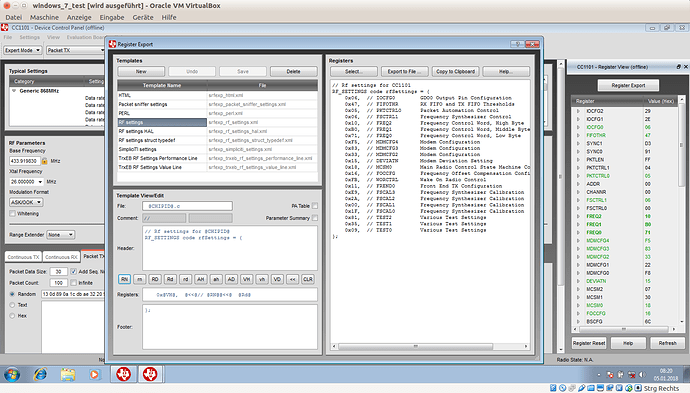
Task: Click the VirtualBox USB pen status icon
Action: 581,388
